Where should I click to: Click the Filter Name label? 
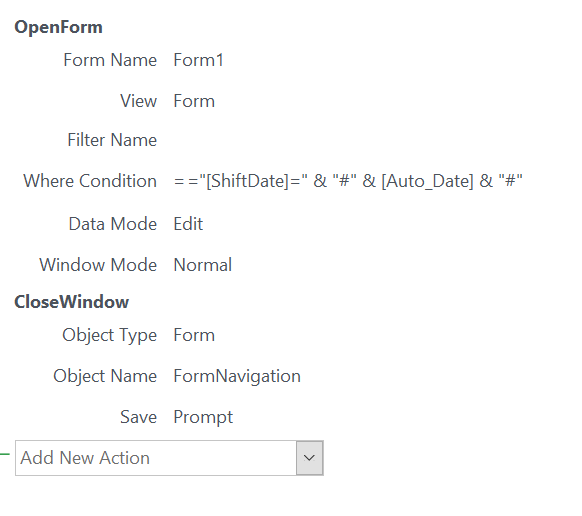112,140
